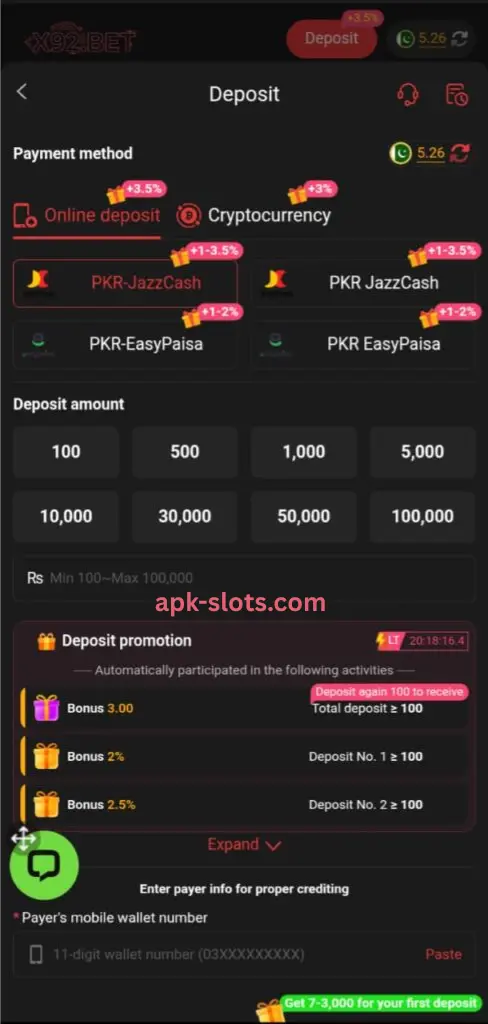Screen dimensions: 488x1024
Task: Select the PKR-EasyPaisa payment option
Action: click(x=125, y=344)
